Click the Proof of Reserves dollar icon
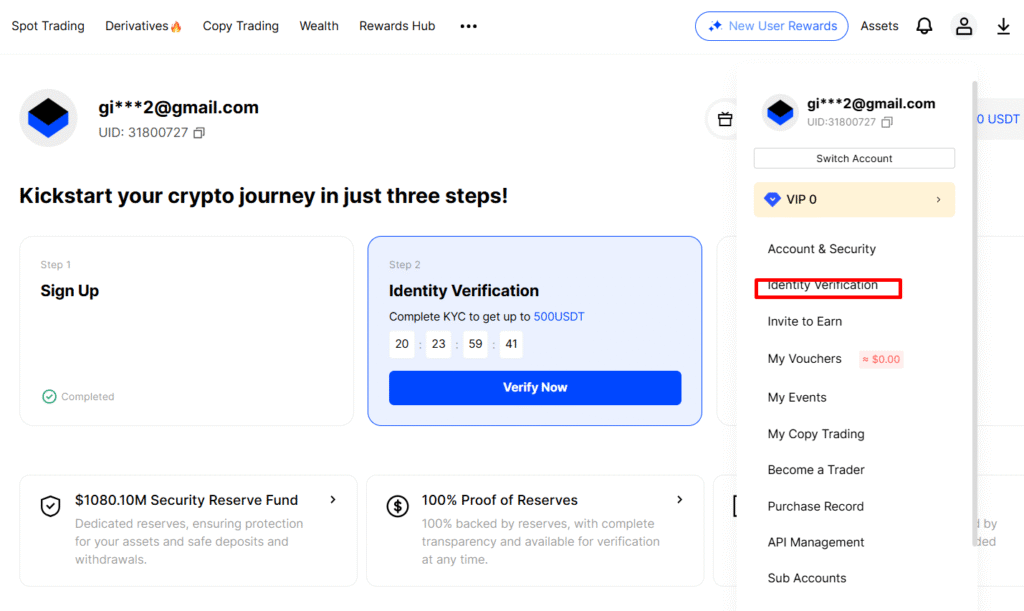Screen dimensions: 1024x611 (397, 506)
